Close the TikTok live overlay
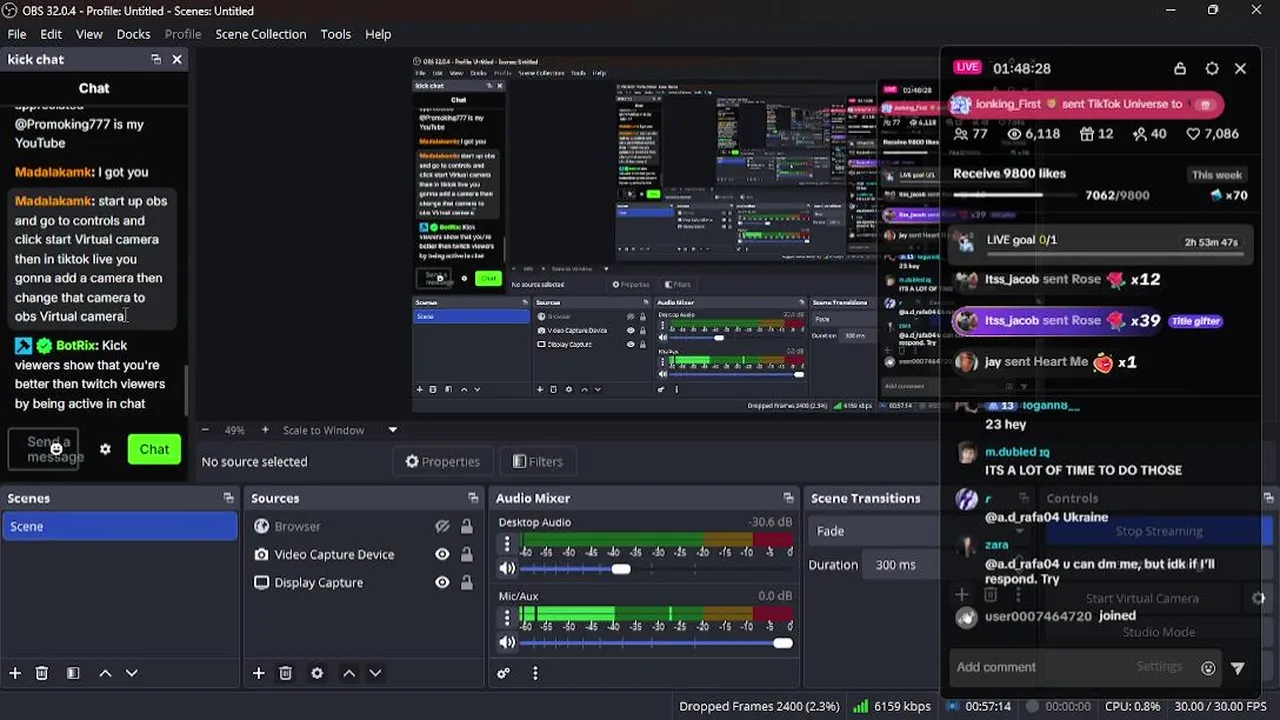 pyautogui.click(x=1240, y=68)
